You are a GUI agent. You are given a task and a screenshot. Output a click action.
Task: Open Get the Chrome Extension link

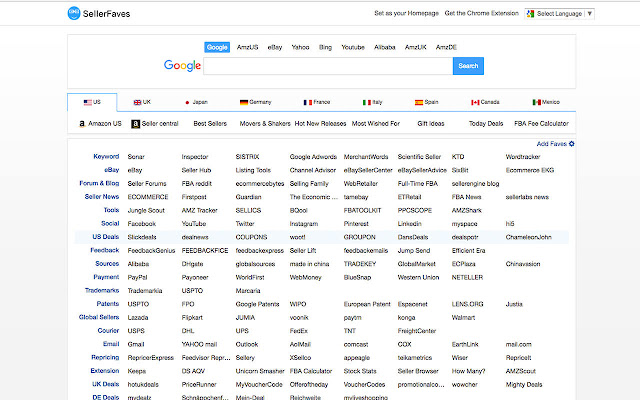(x=482, y=13)
